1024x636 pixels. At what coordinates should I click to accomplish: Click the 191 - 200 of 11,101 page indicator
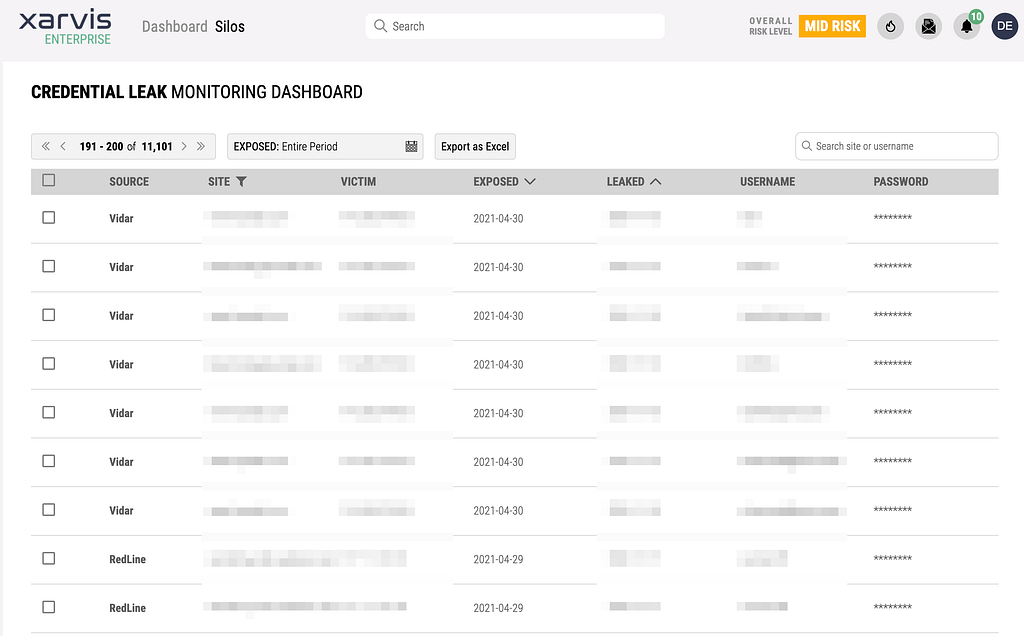[x=126, y=146]
